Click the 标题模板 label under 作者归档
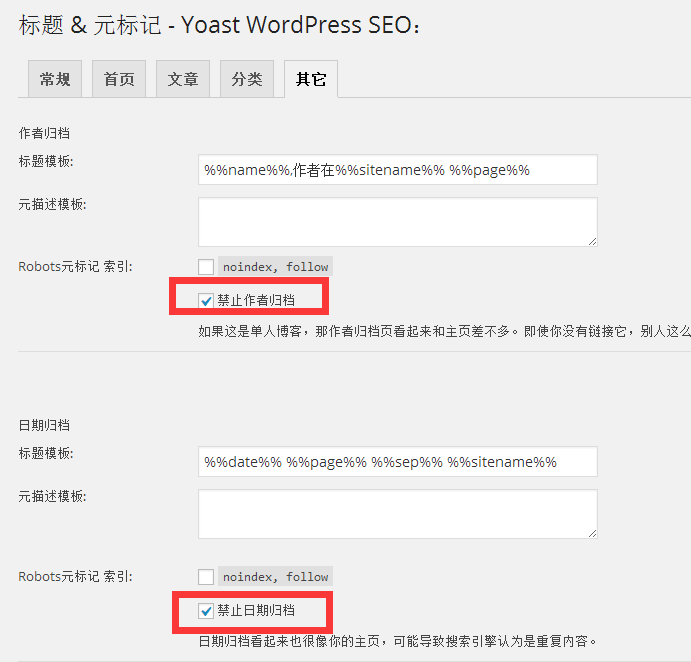This screenshot has height=662, width=691. 46,161
